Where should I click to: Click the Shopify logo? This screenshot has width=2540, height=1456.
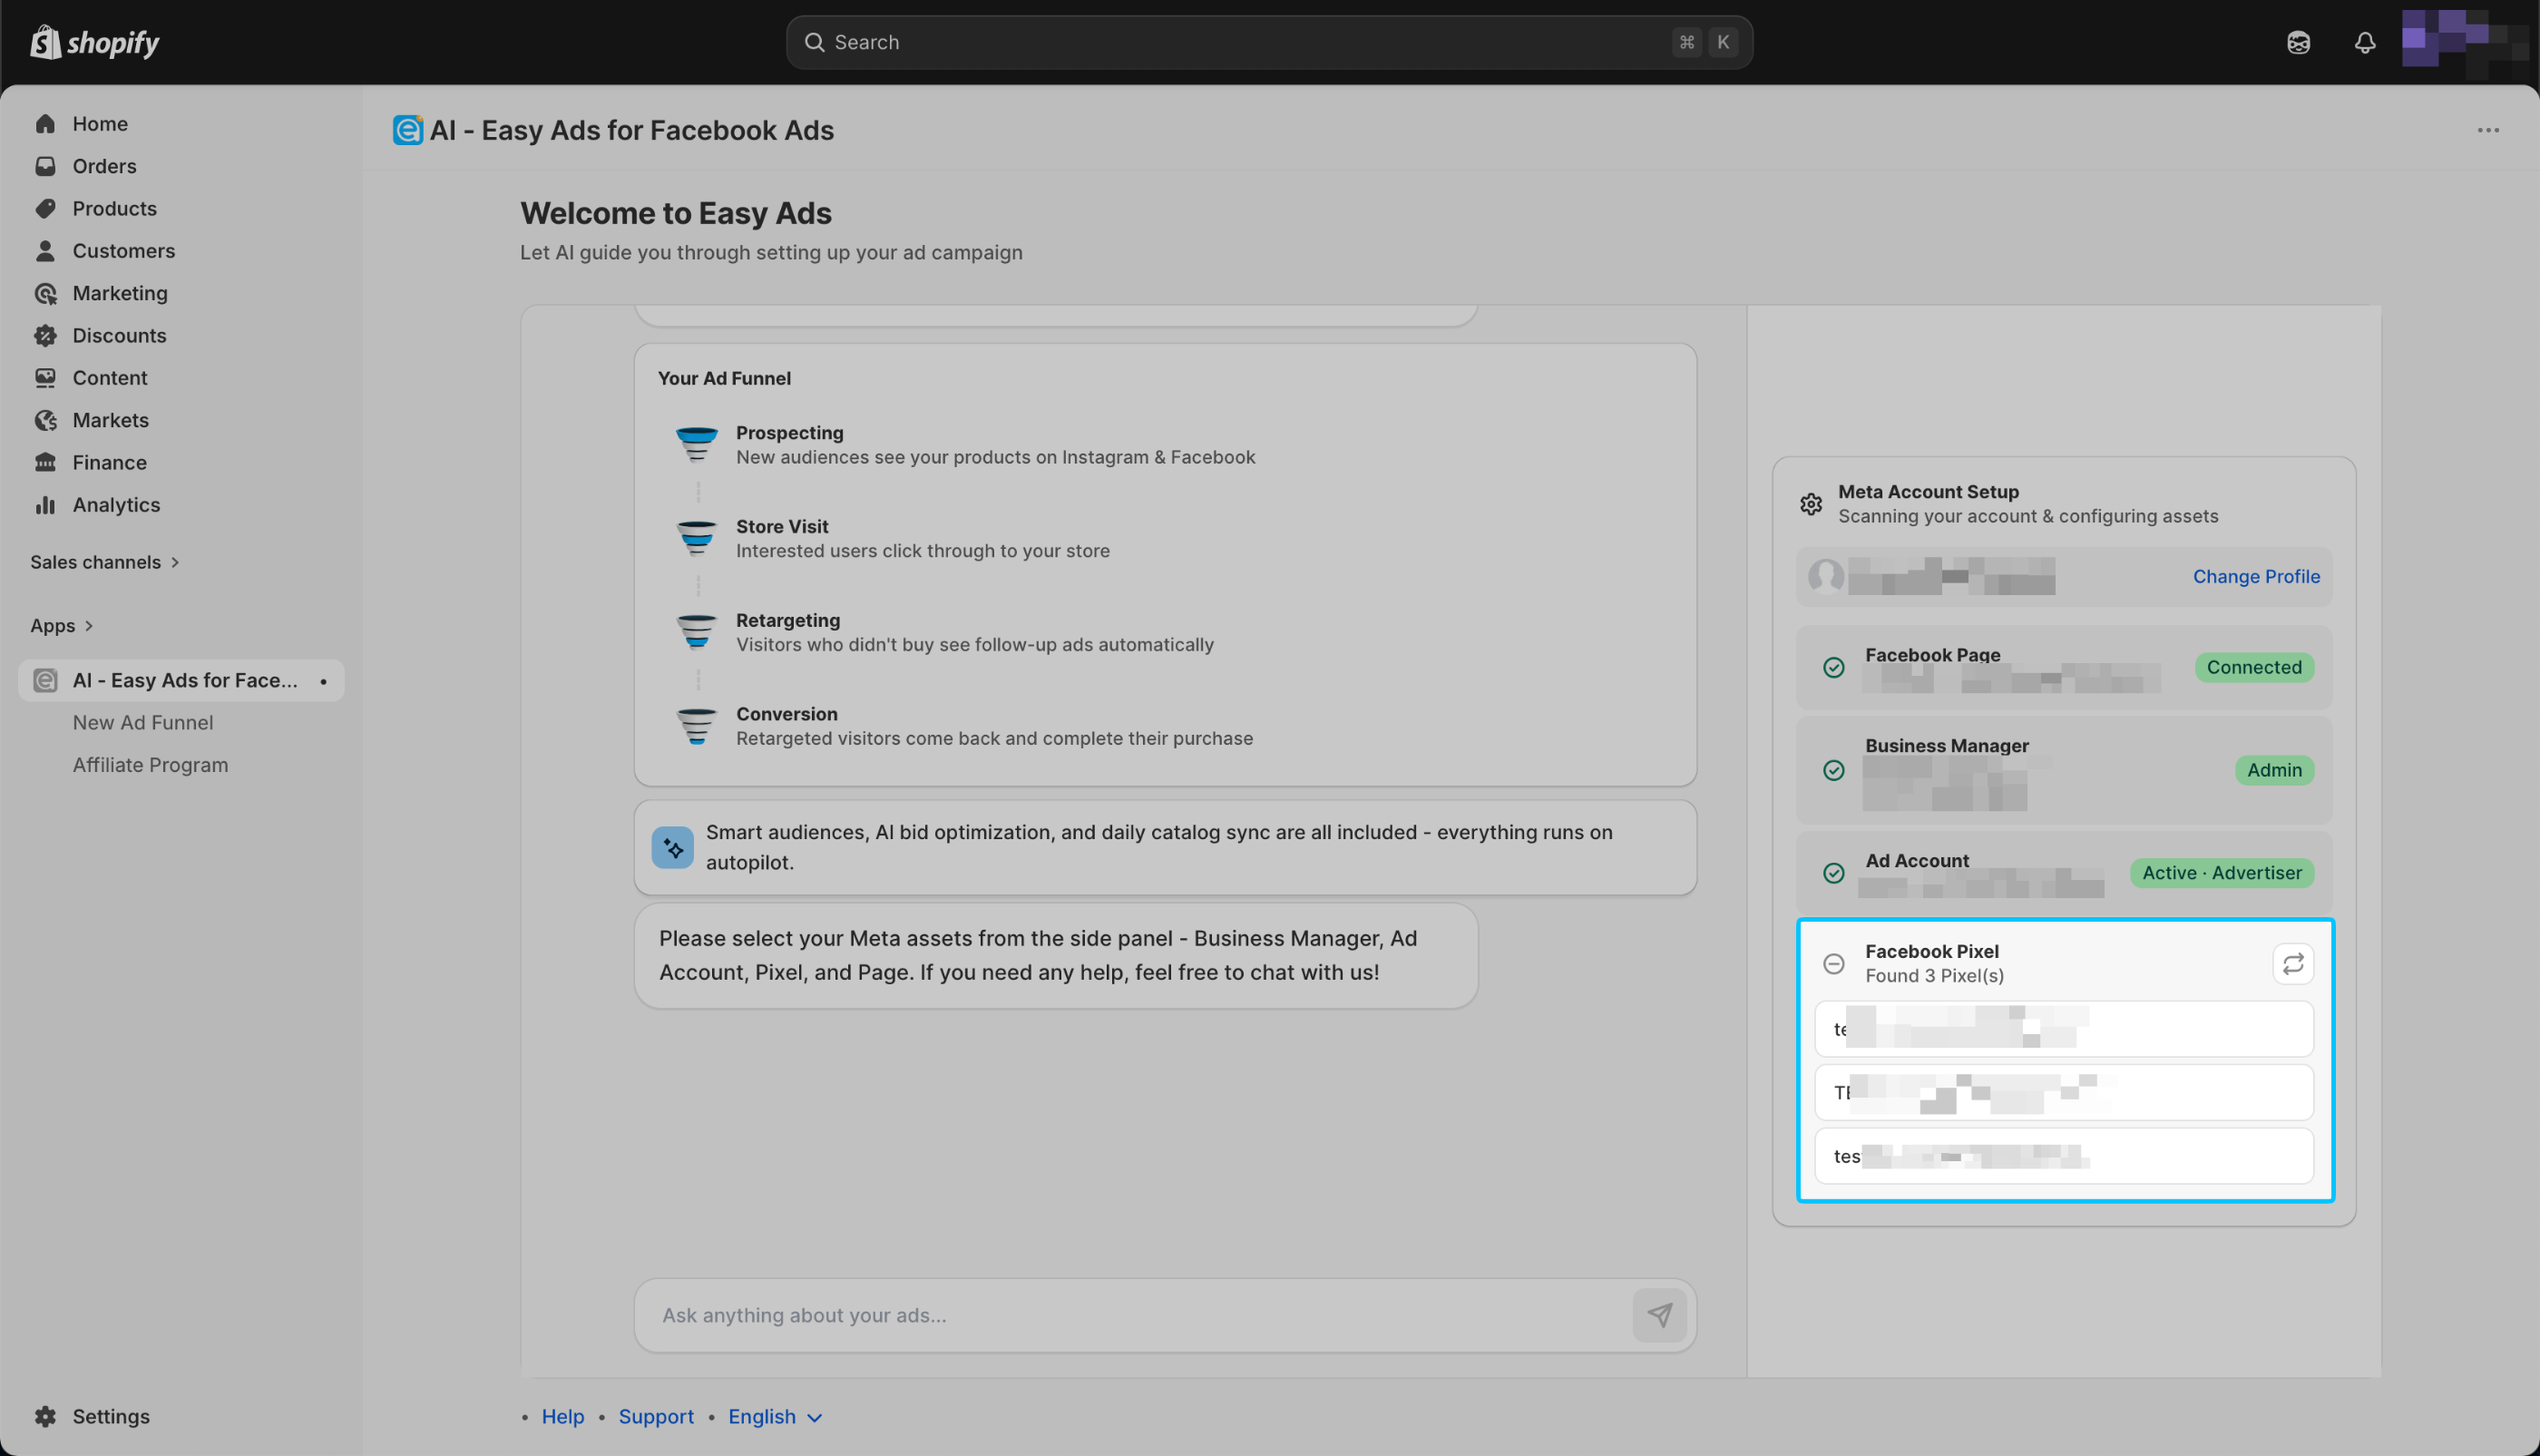[95, 42]
